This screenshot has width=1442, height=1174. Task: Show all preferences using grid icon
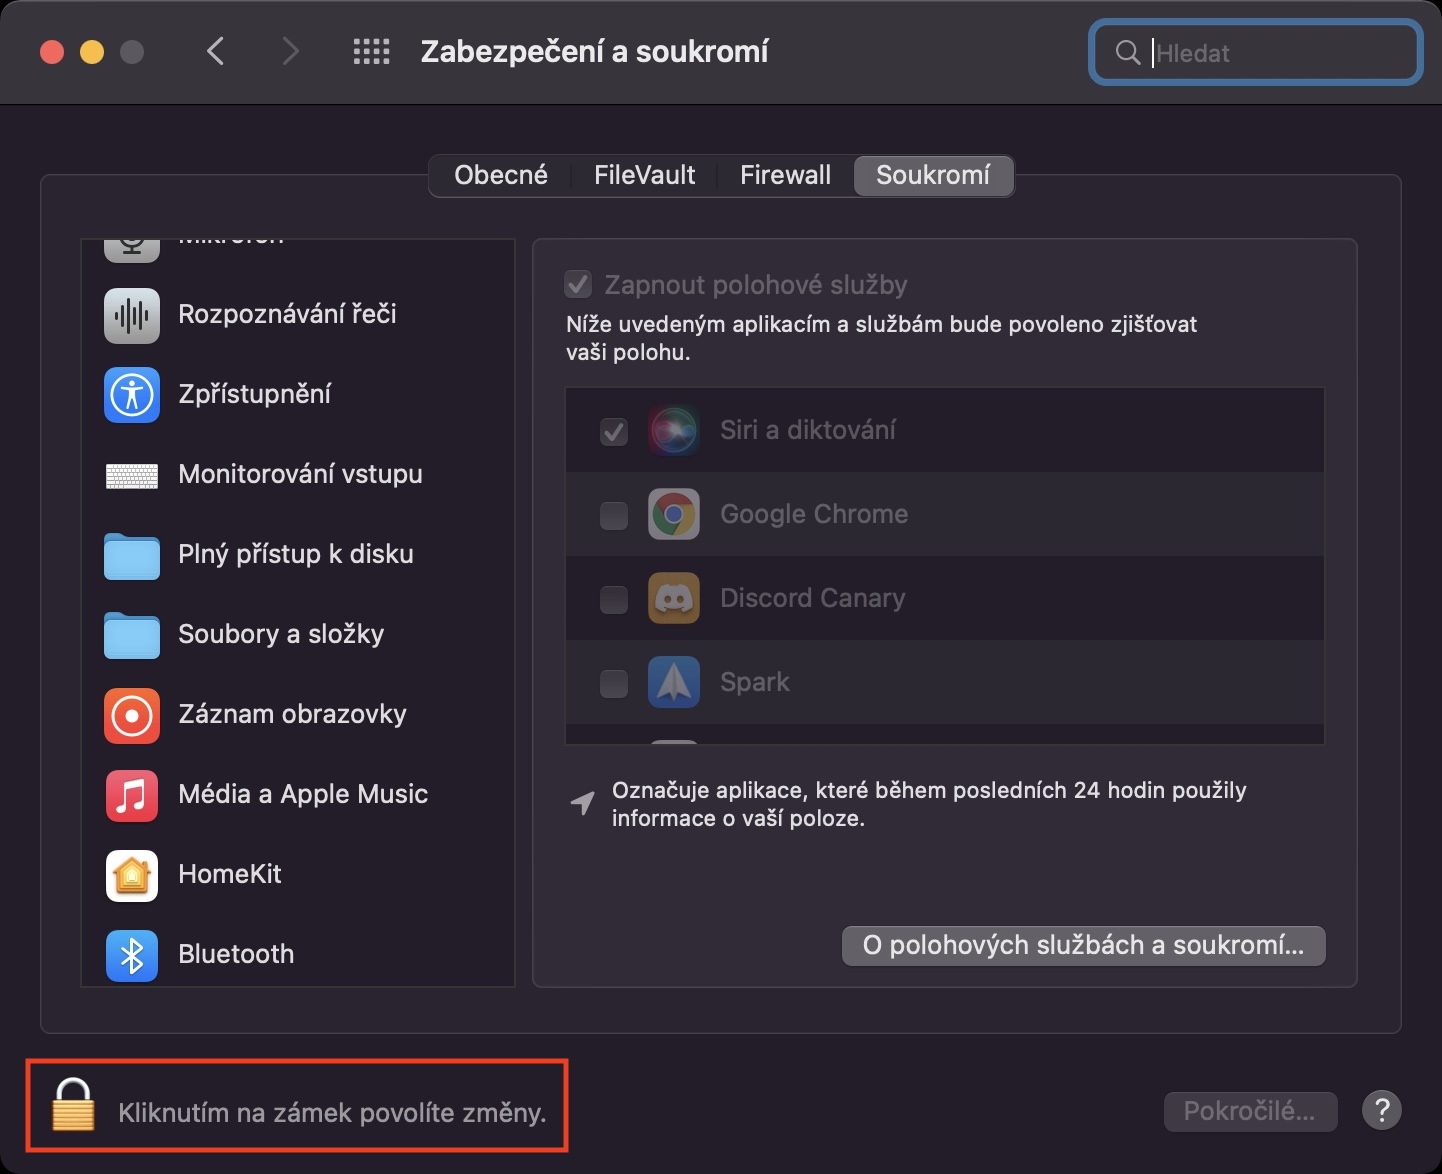(371, 52)
